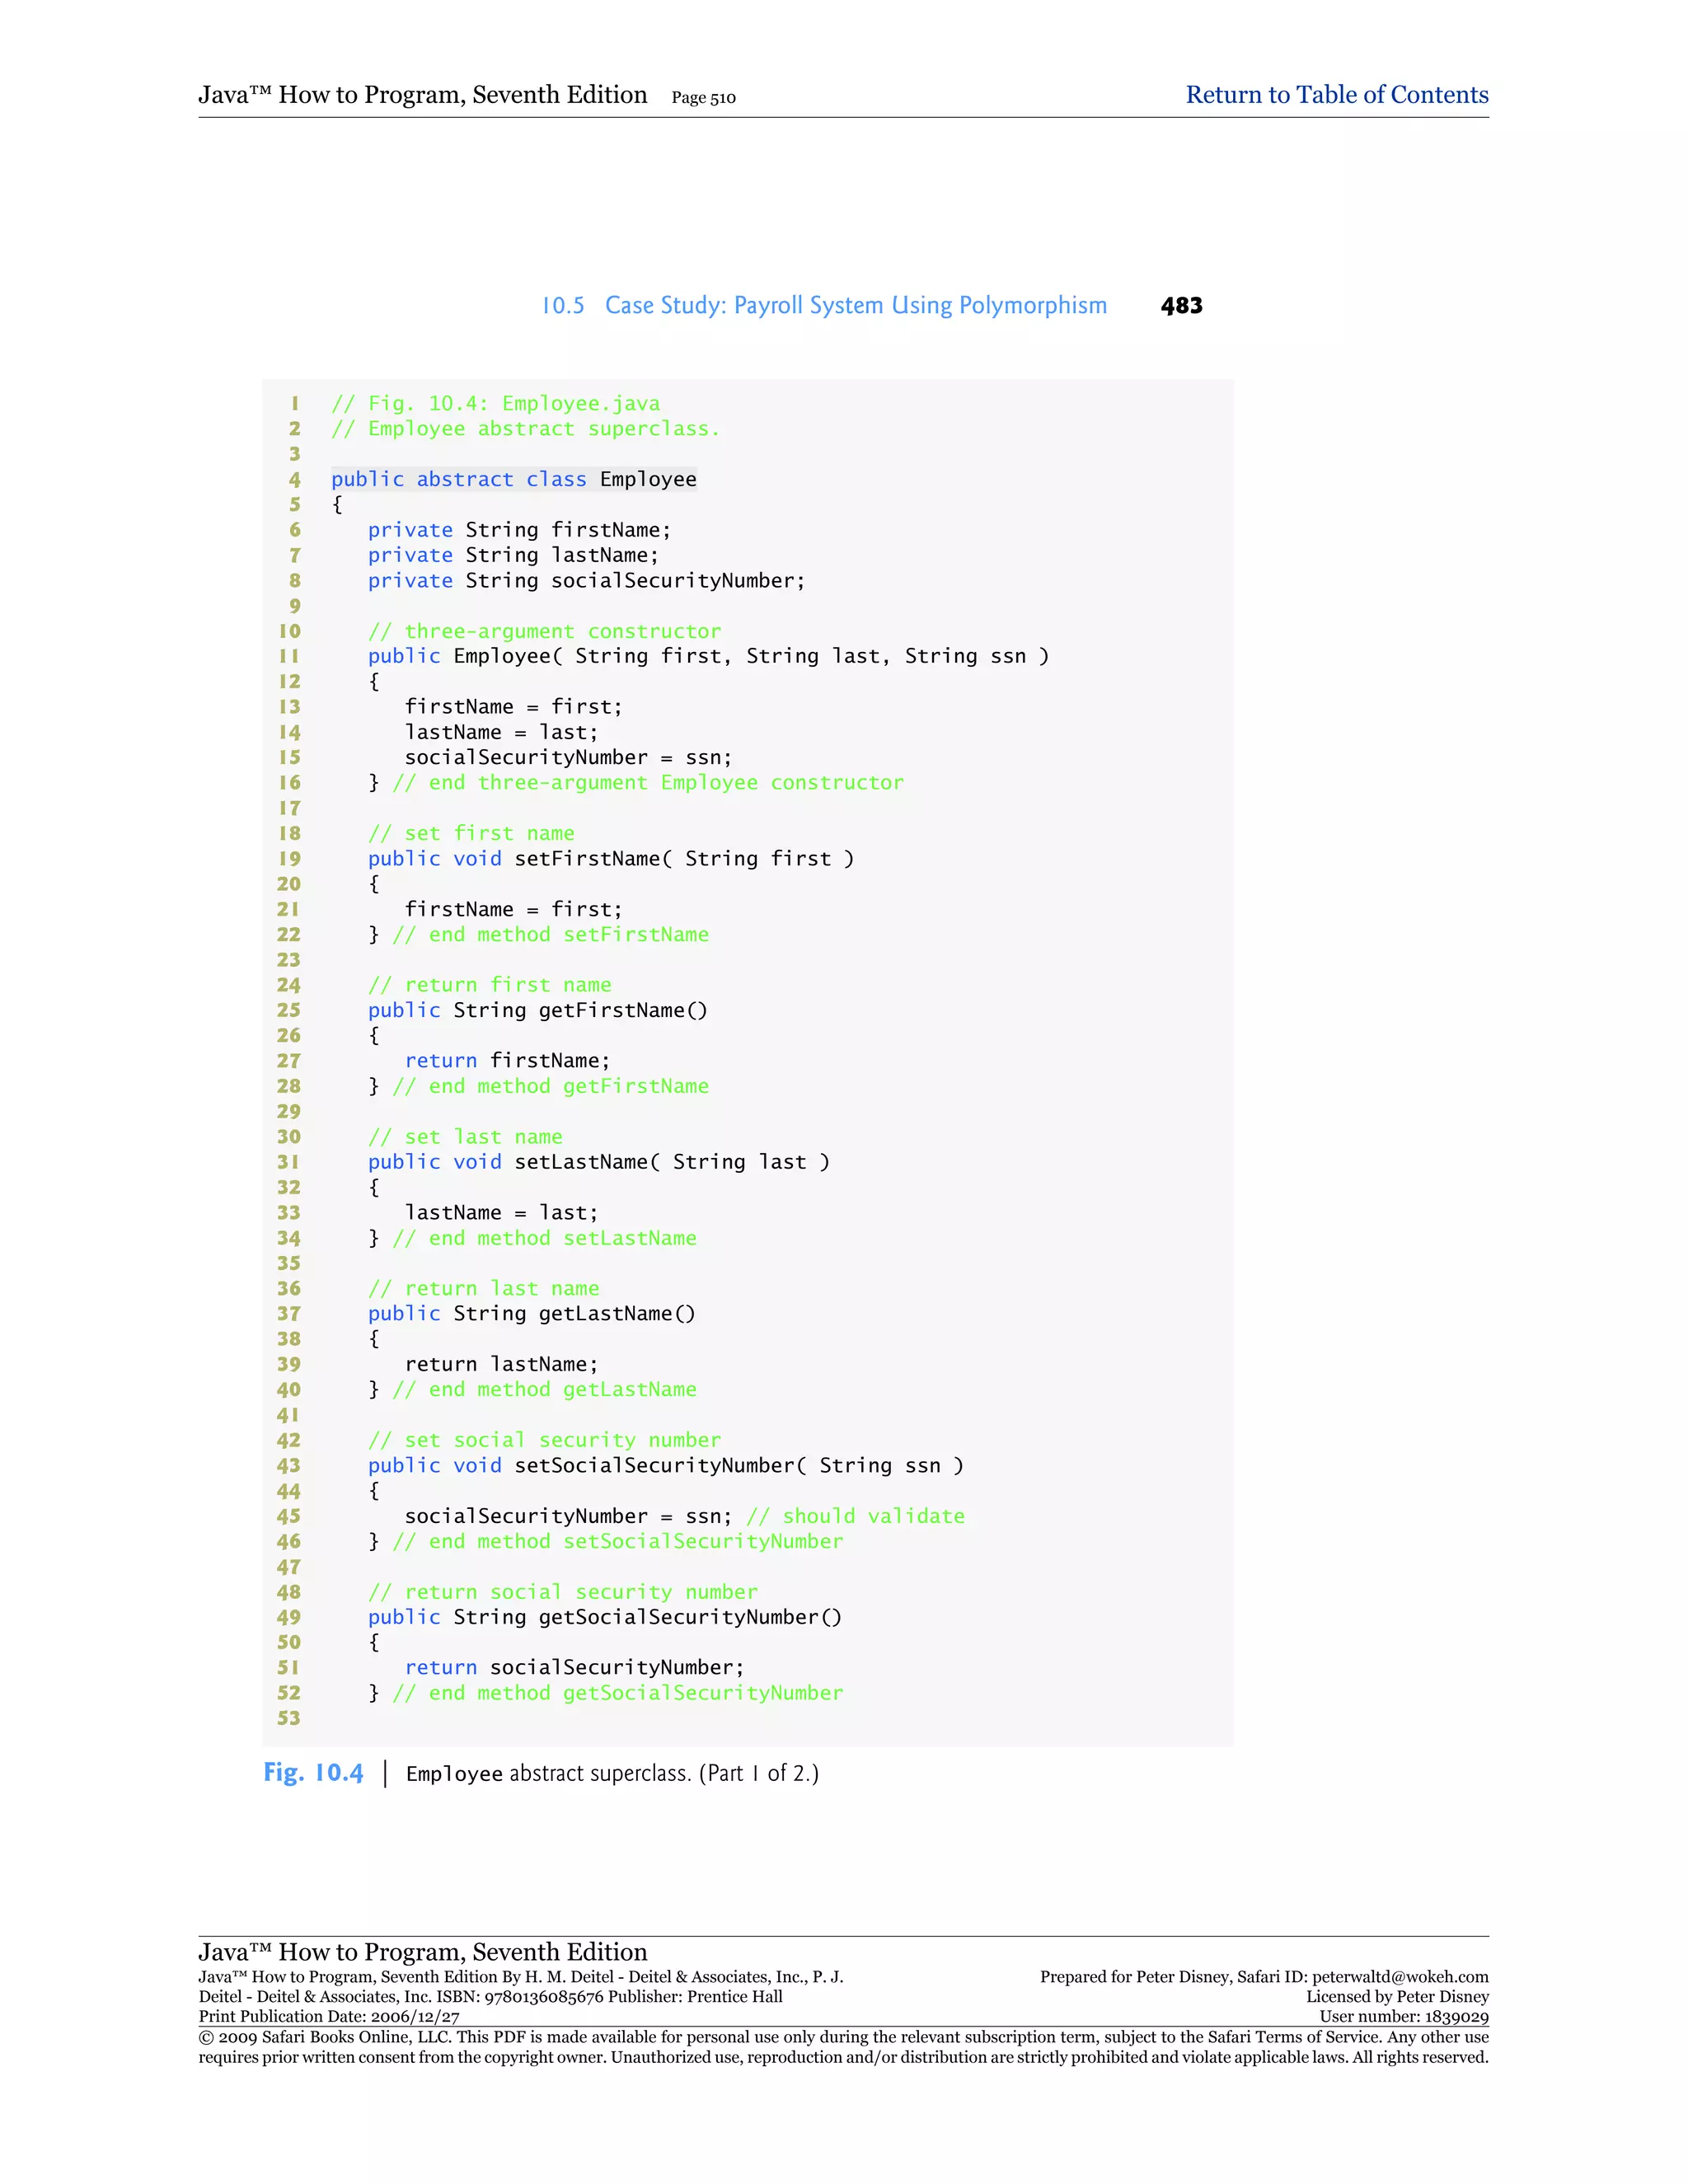The image size is (1688, 2184).
Task: Click the private String socialSecurityNumber declaration
Action: [x=586, y=581]
